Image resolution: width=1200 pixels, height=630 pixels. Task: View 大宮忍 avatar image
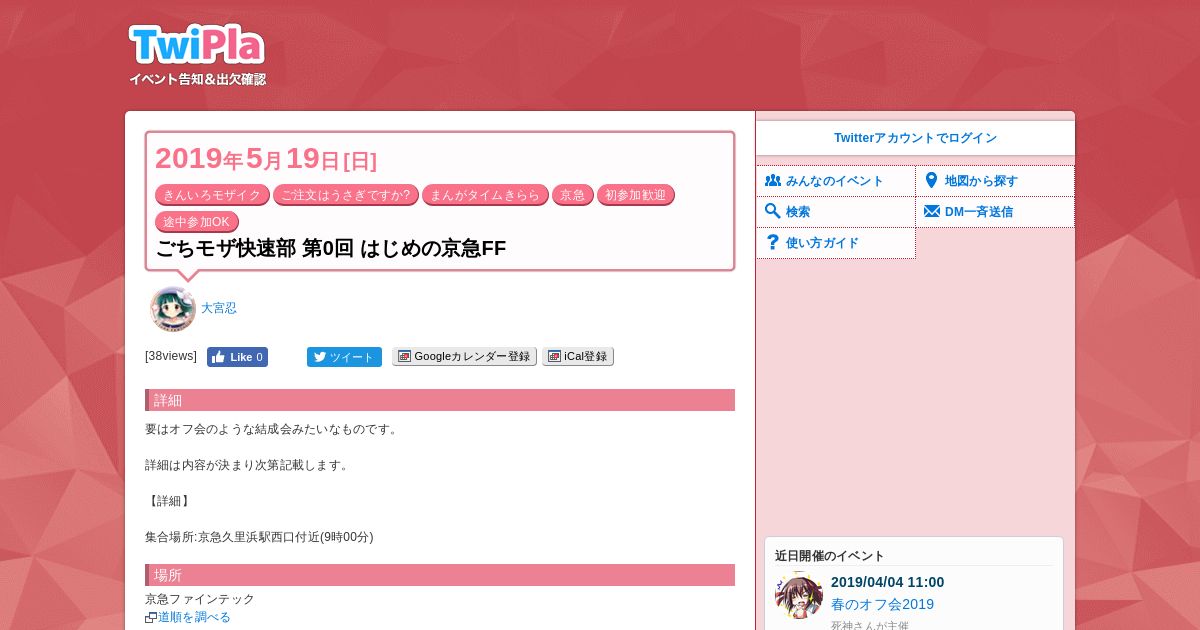(x=173, y=309)
